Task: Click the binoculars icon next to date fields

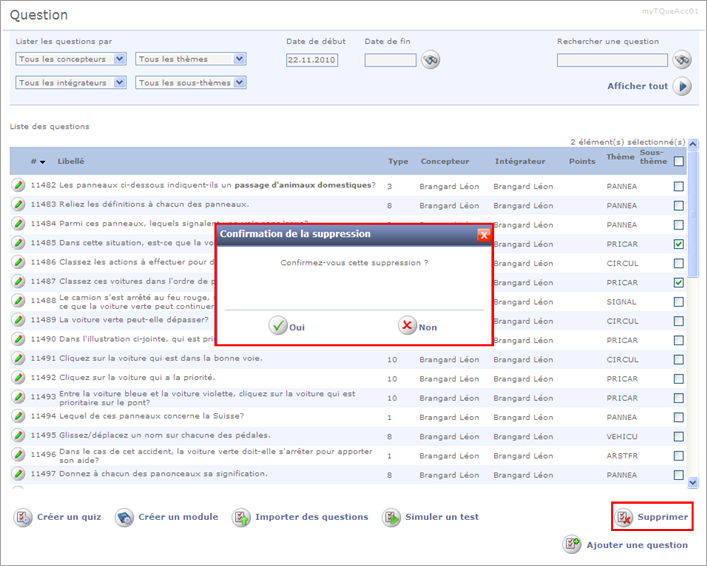Action: coord(430,60)
